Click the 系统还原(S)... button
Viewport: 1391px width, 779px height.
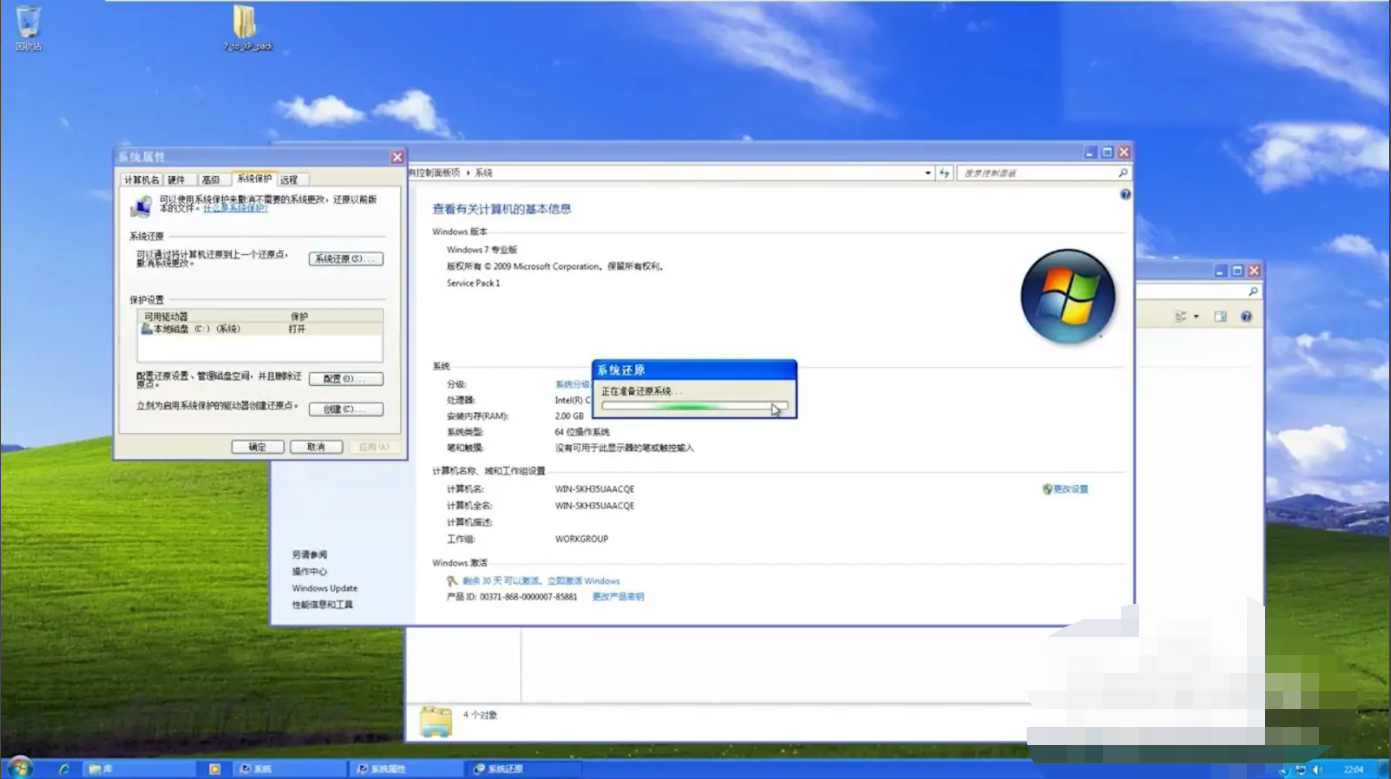(x=346, y=259)
